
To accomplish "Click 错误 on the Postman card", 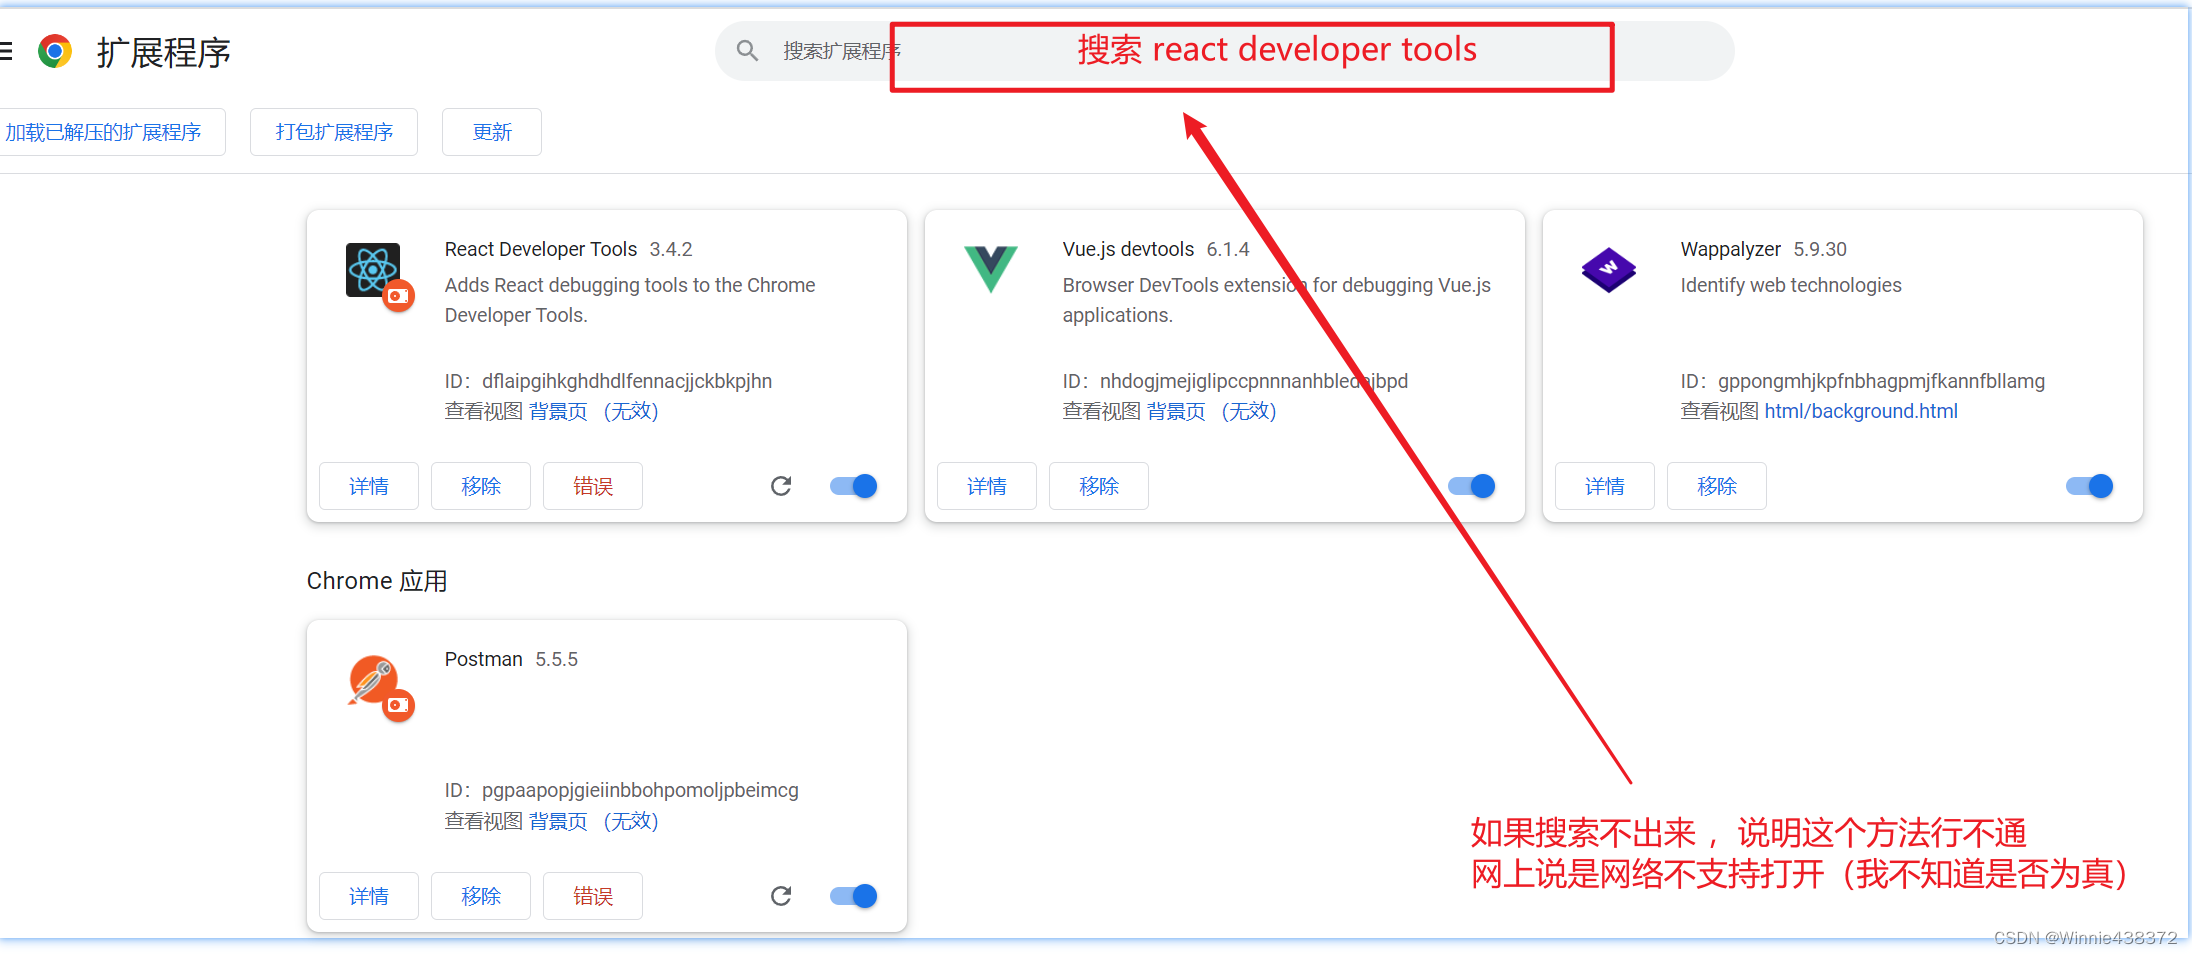I will tap(592, 896).
